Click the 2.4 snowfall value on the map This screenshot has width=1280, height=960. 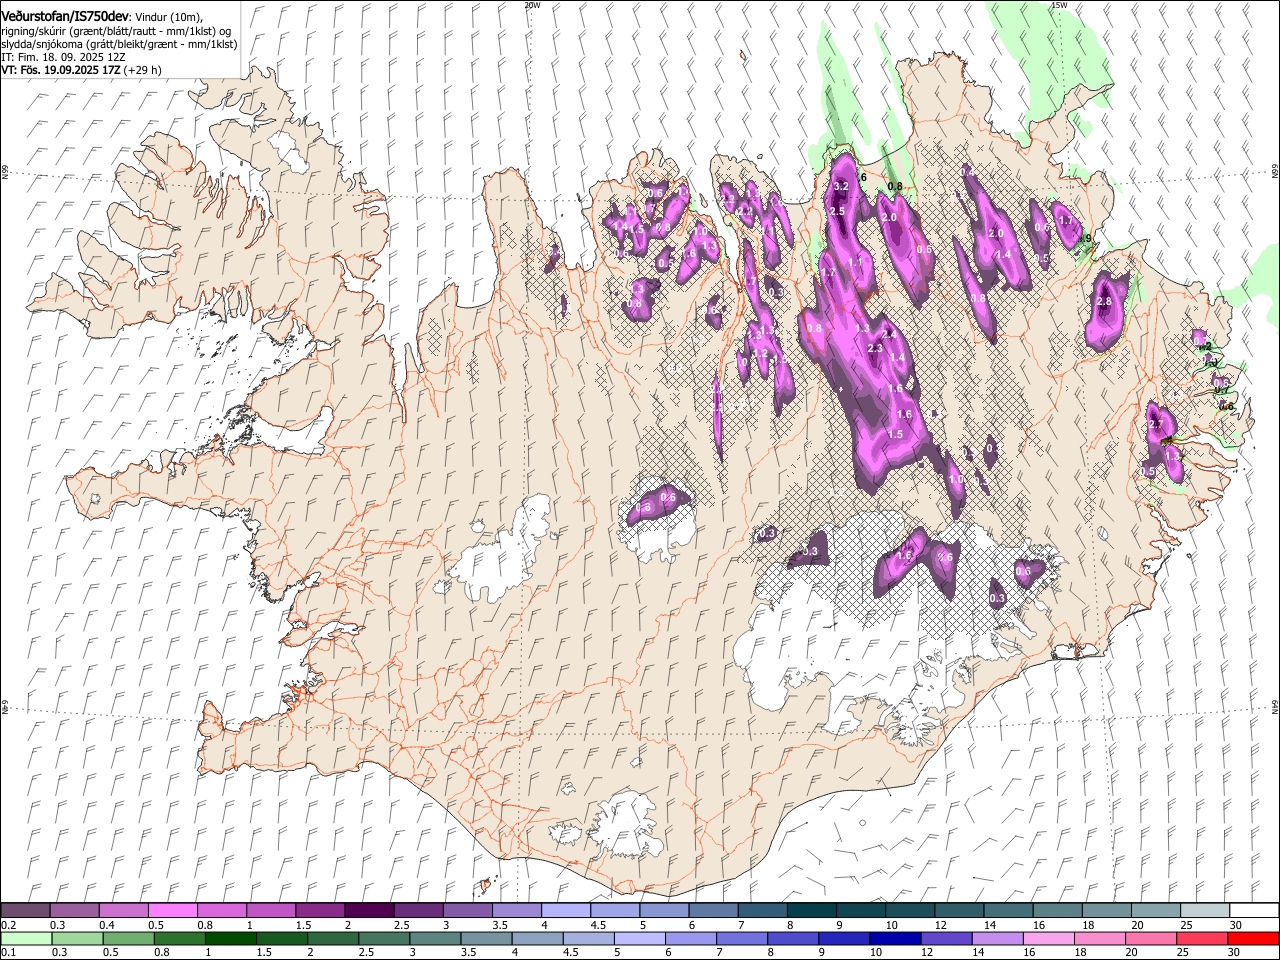point(888,334)
